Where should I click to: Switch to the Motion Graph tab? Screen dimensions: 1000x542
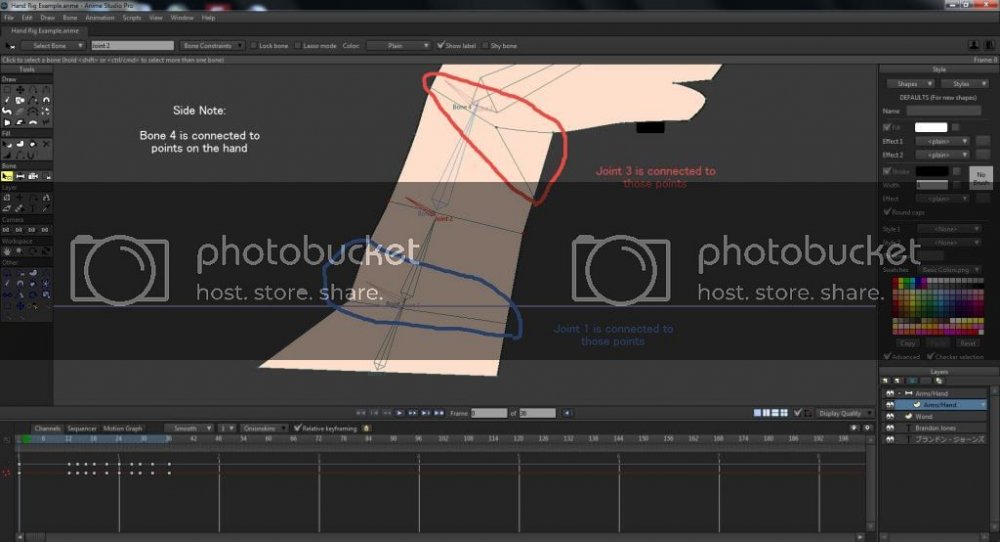click(123, 428)
